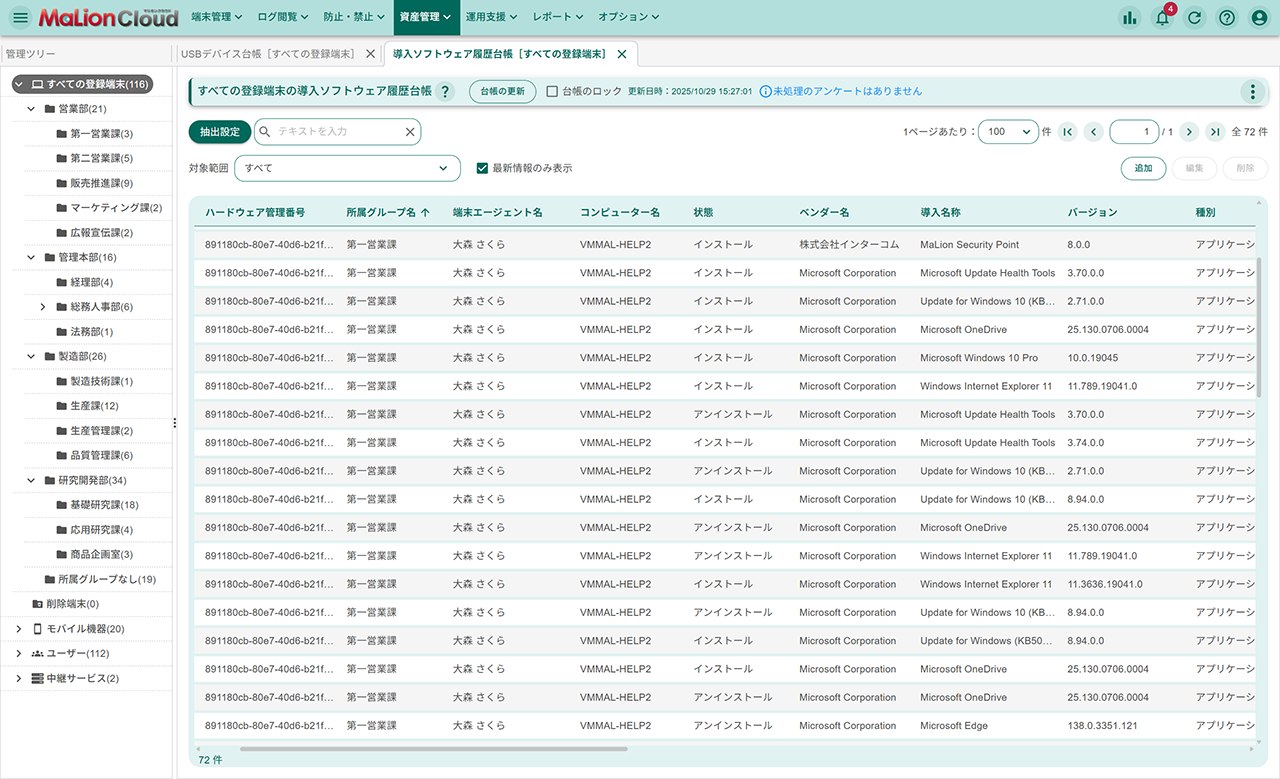Click the help icon beside ledger title
The width and height of the screenshot is (1280, 779).
tap(446, 92)
